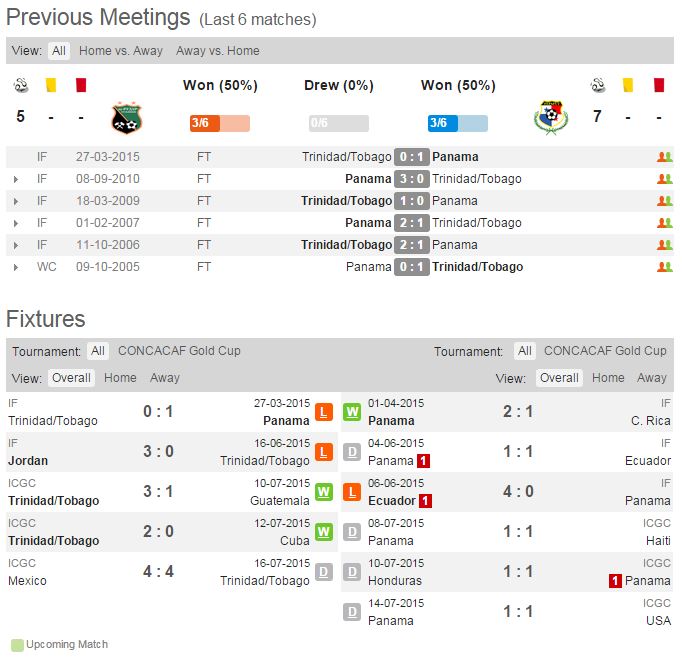Filter left fixtures by CONCACAF Gold Cup
The width and height of the screenshot is (682, 666).
(x=179, y=351)
